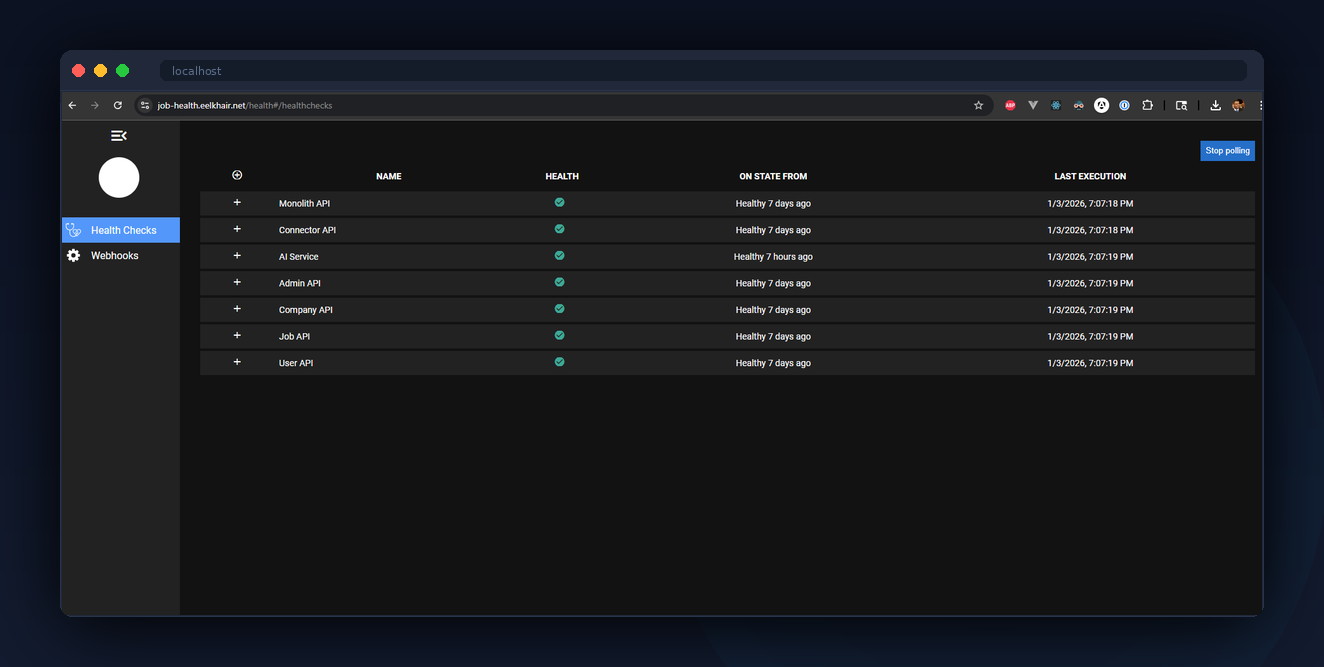The height and width of the screenshot is (667, 1324).
Task: Click the healthy check icon on the Job API row
Action: [x=559, y=335]
